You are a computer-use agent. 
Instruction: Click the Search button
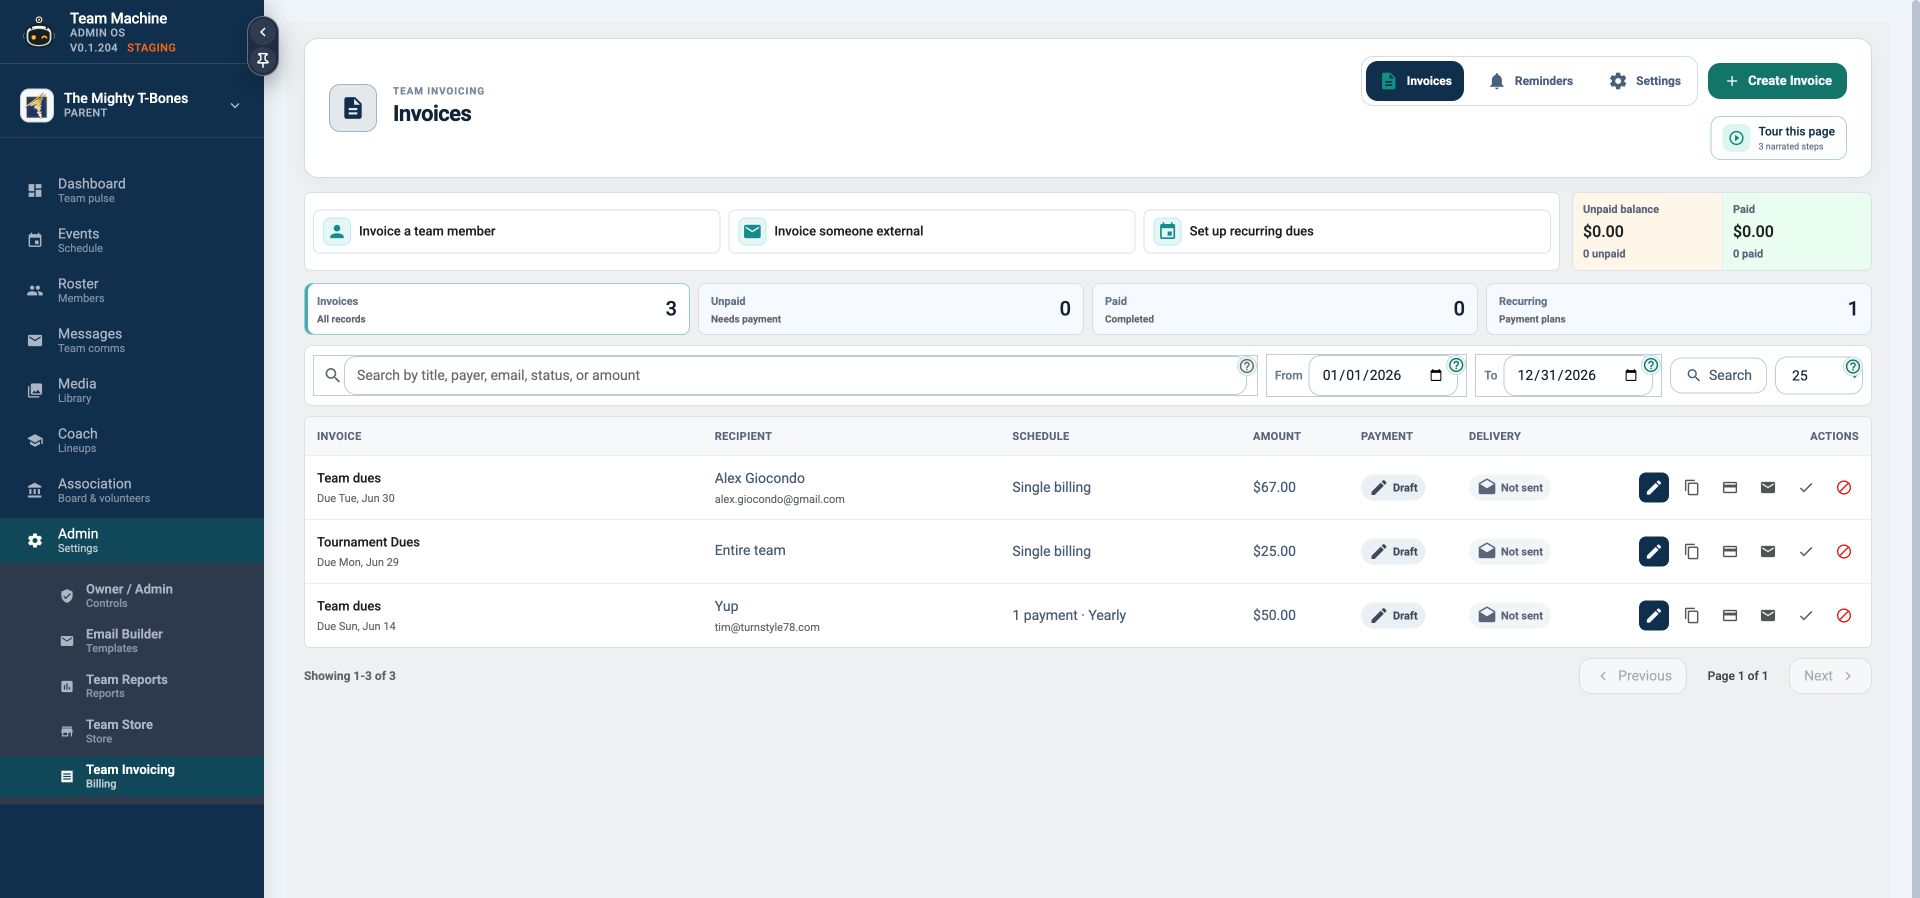click(1718, 376)
